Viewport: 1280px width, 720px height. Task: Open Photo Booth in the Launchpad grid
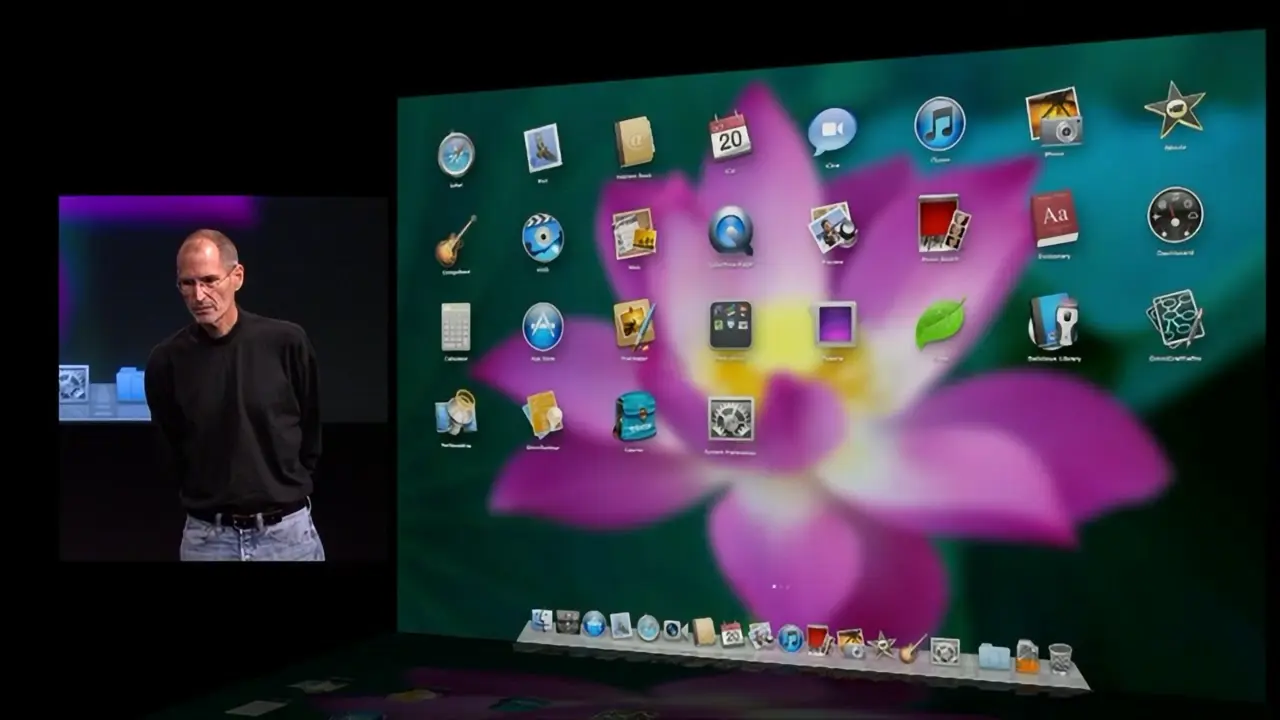point(942,222)
